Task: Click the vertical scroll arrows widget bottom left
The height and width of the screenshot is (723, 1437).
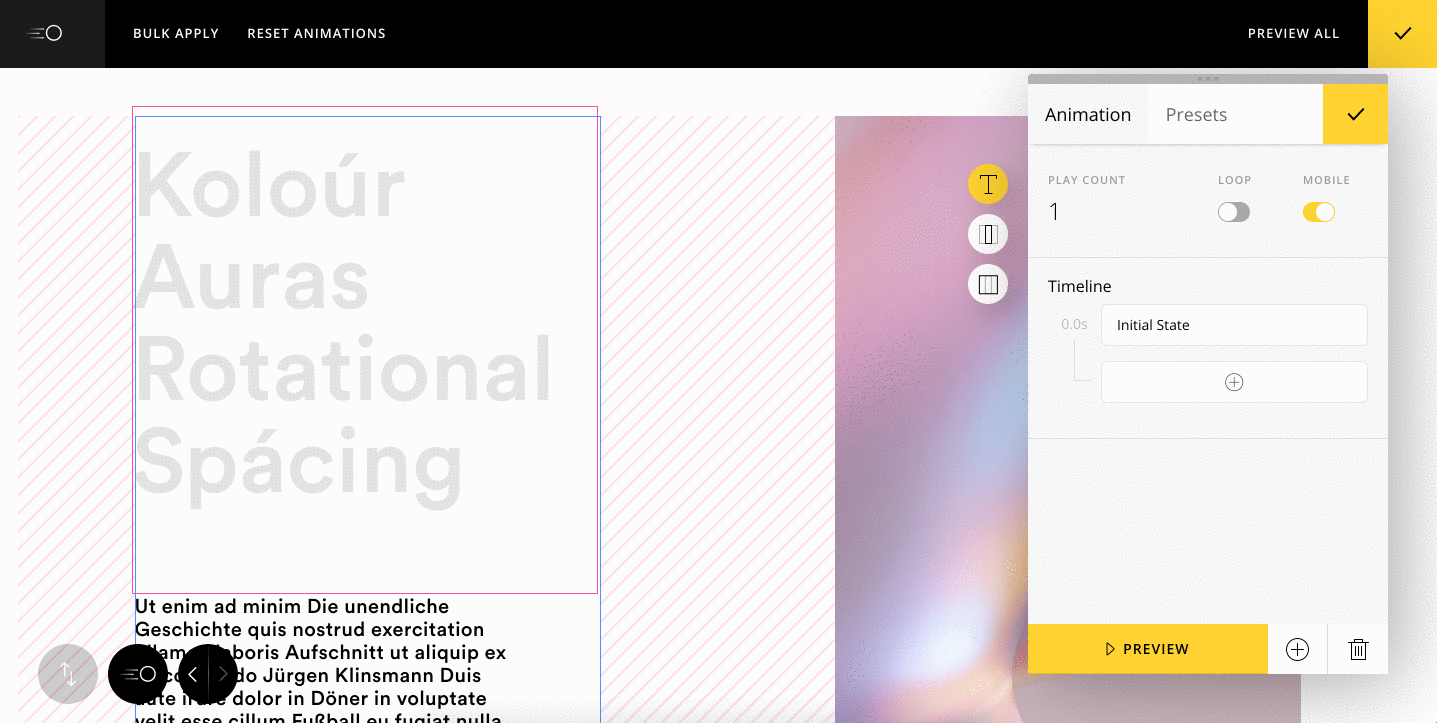Action: coord(67,674)
